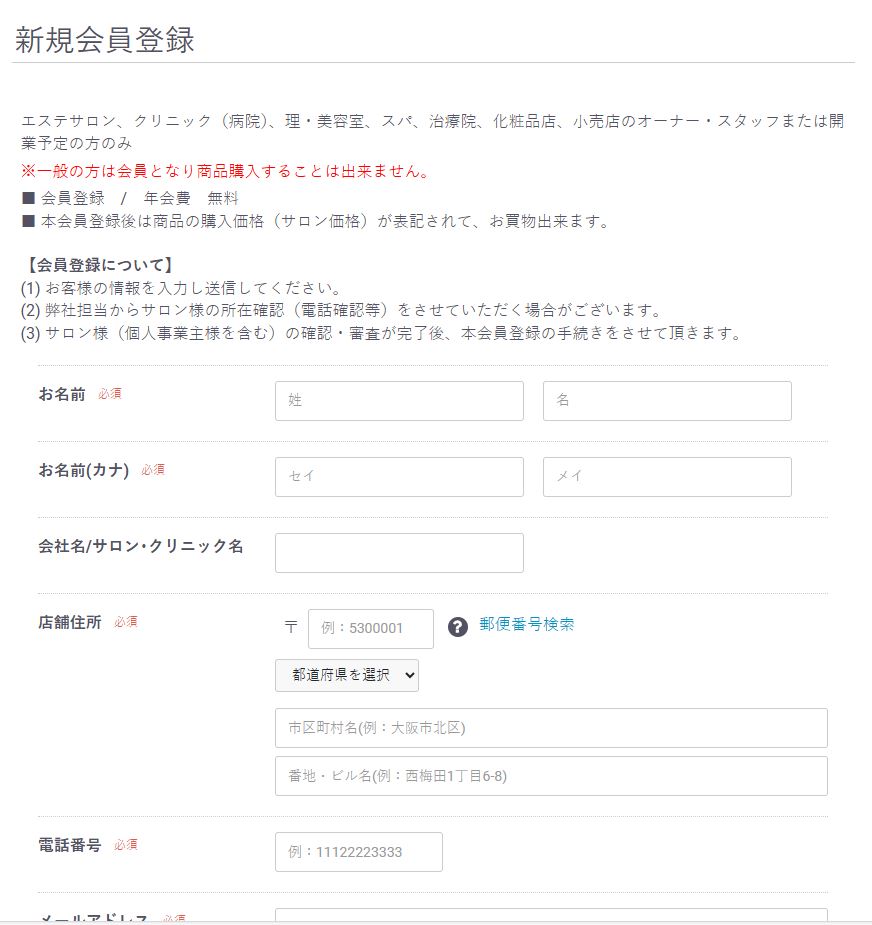Open the 郵便番号検索 postal code search link
The width and height of the screenshot is (872, 925).
pyautogui.click(x=527, y=625)
